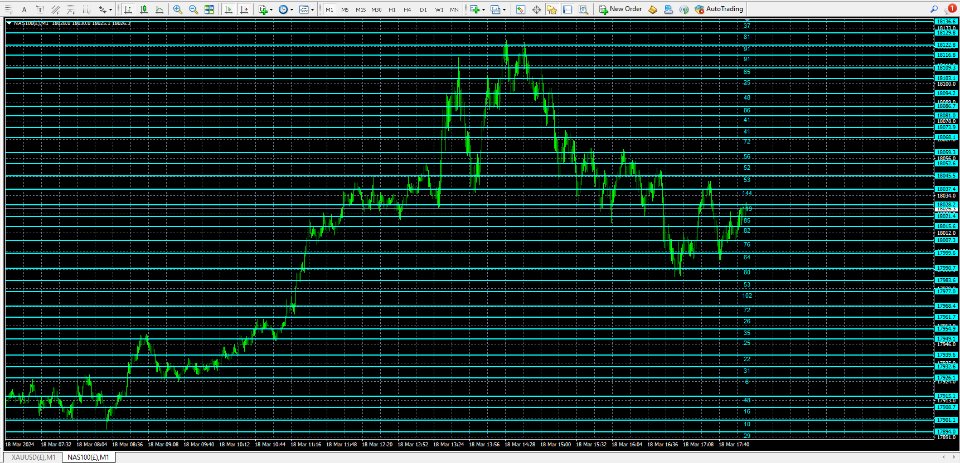The height and width of the screenshot is (463, 960).
Task: Select the M1 timeframe
Action: pyautogui.click(x=329, y=10)
